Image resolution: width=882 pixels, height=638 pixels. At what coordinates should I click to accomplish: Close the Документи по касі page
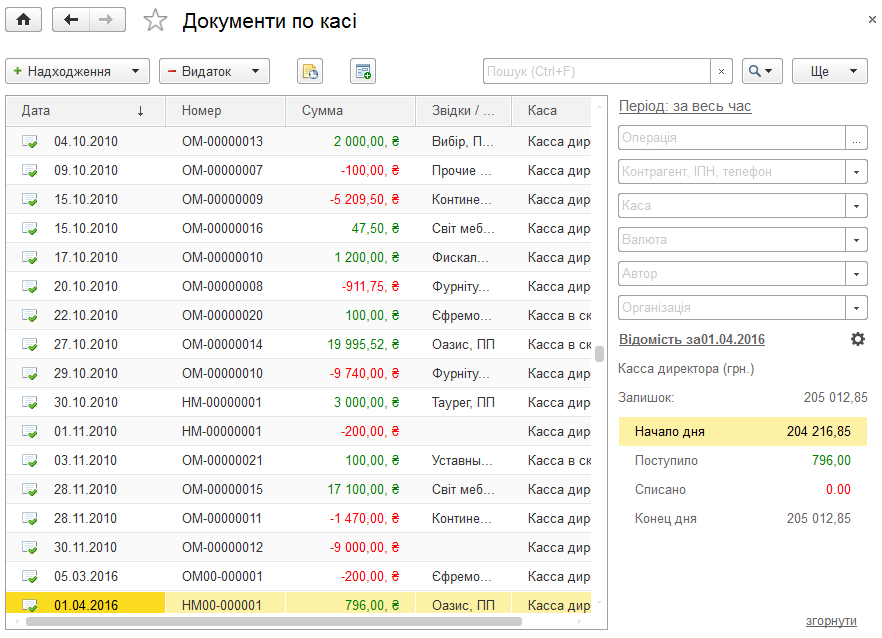[872, 20]
